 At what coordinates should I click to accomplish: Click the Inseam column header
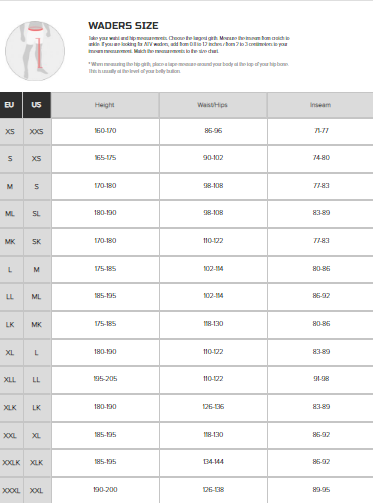(320, 105)
